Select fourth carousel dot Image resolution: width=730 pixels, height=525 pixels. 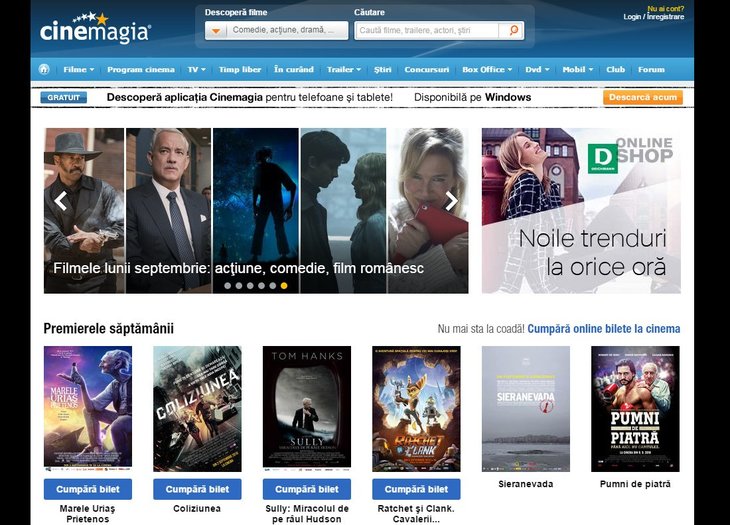click(262, 286)
